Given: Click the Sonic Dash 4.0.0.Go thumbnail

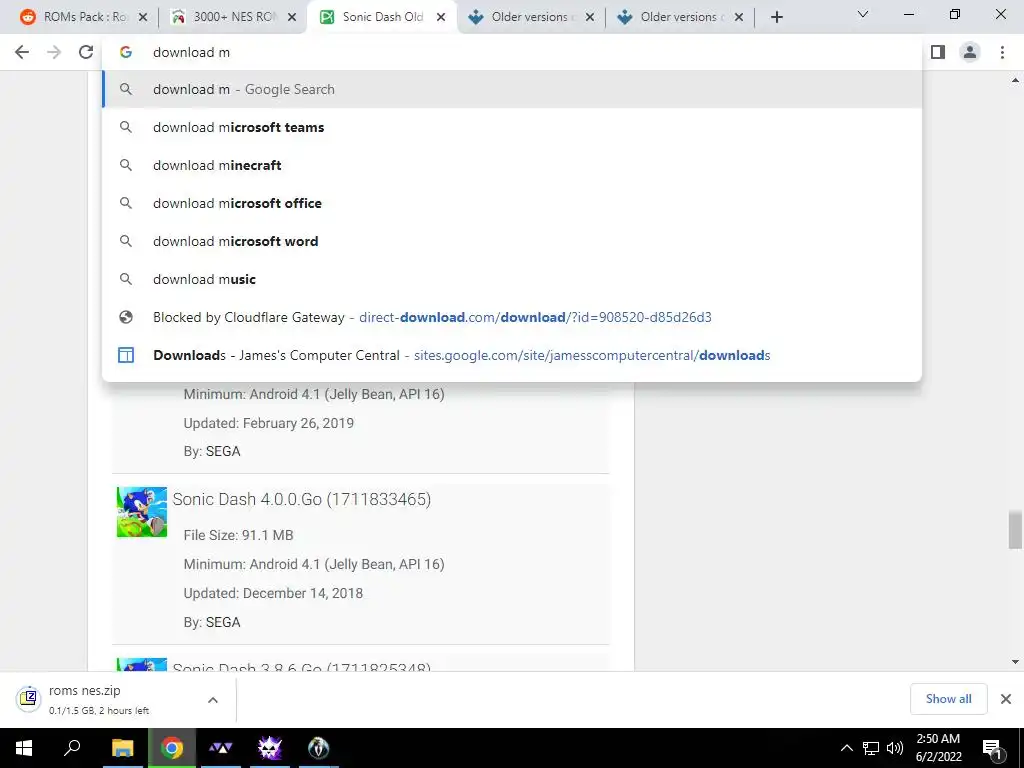Looking at the screenshot, I should click(142, 512).
